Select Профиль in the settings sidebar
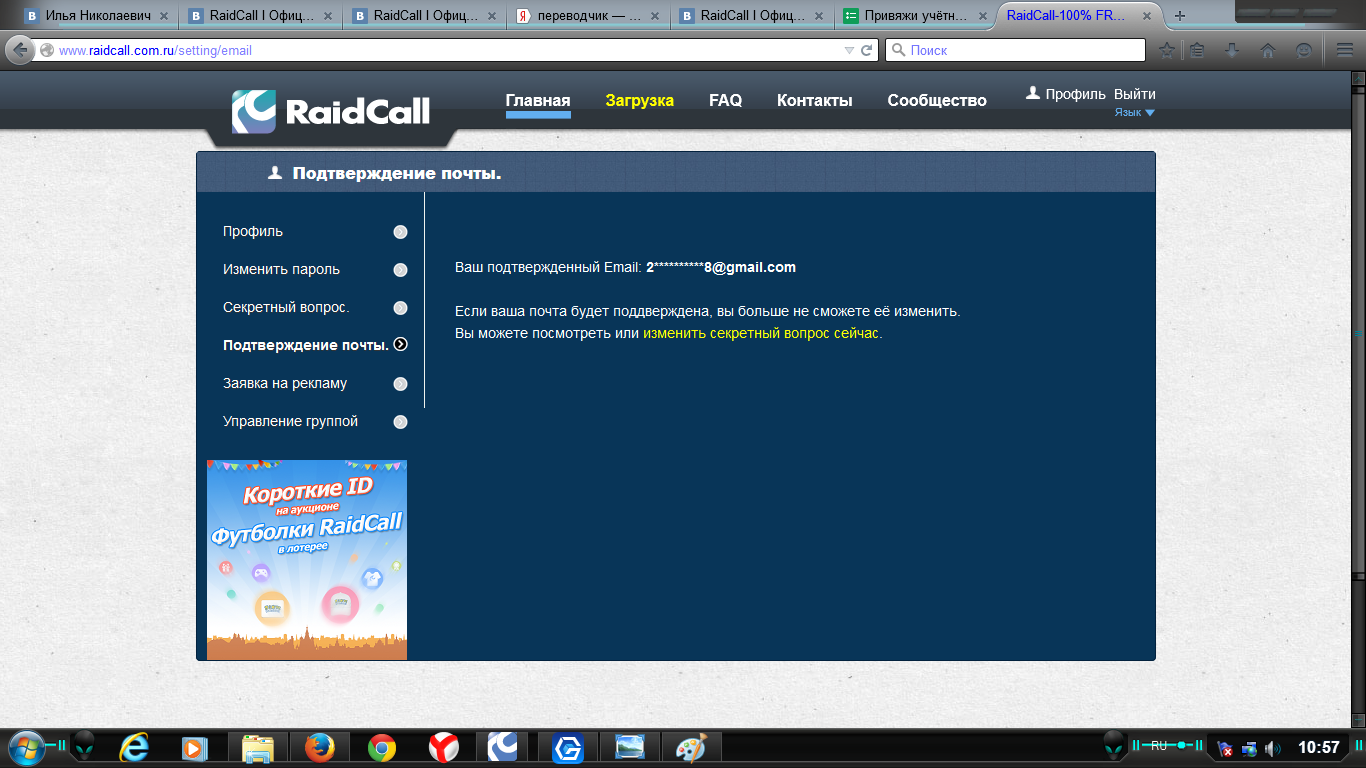This screenshot has height=768, width=1366. (x=253, y=231)
